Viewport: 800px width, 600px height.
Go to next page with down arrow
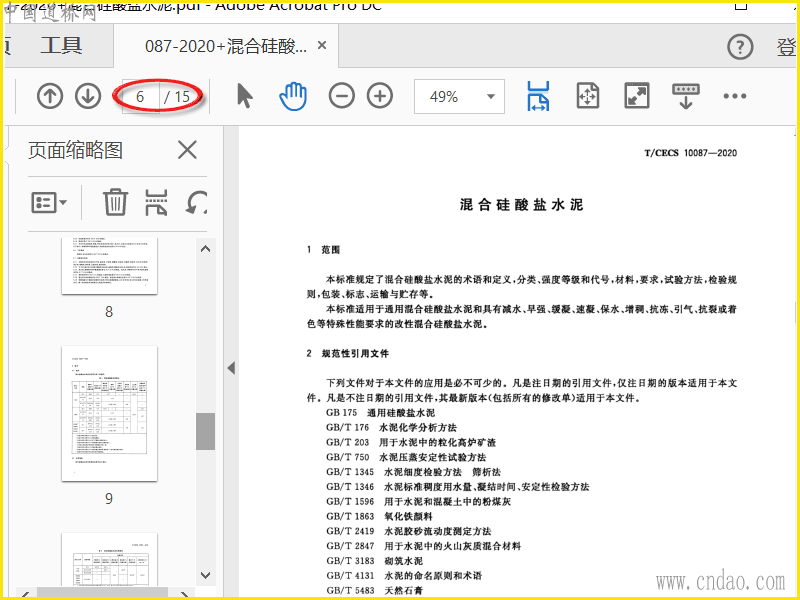[x=88, y=96]
